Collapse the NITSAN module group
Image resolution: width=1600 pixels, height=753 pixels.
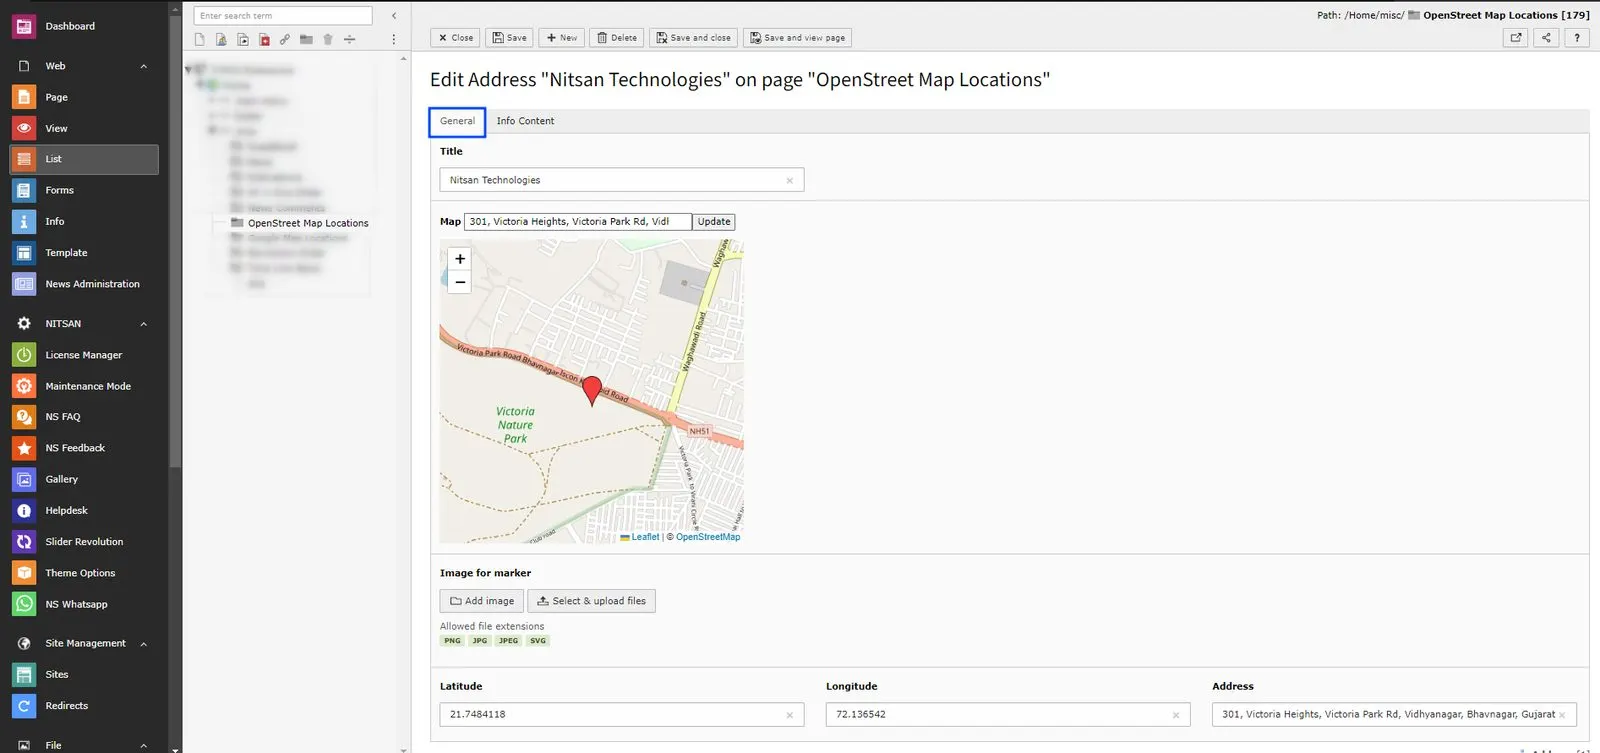pos(143,324)
